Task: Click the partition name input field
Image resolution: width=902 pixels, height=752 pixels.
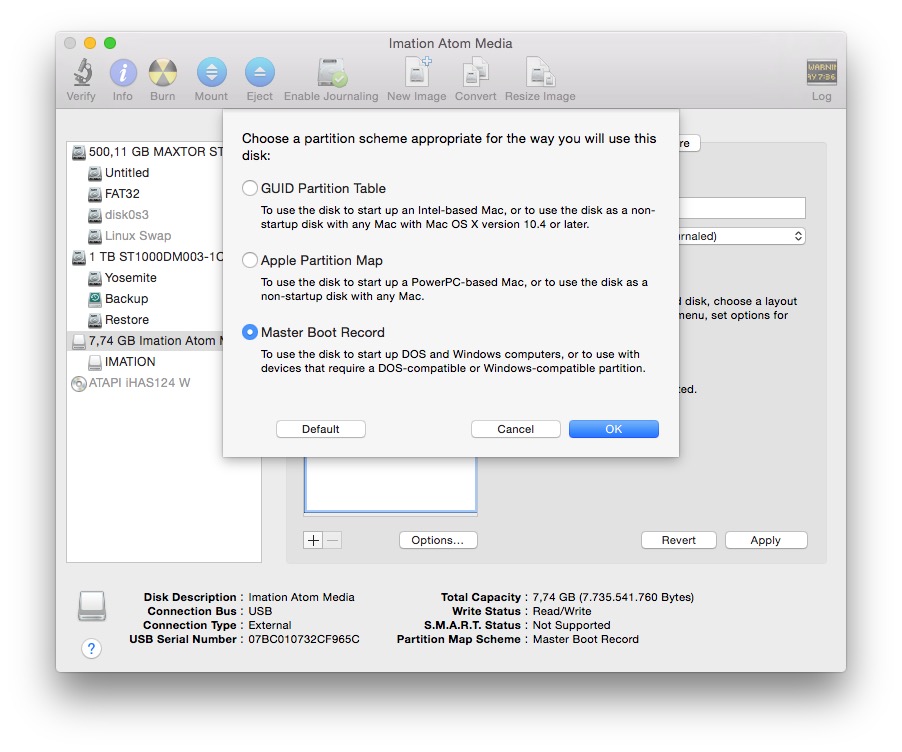Action: pyautogui.click(x=742, y=208)
